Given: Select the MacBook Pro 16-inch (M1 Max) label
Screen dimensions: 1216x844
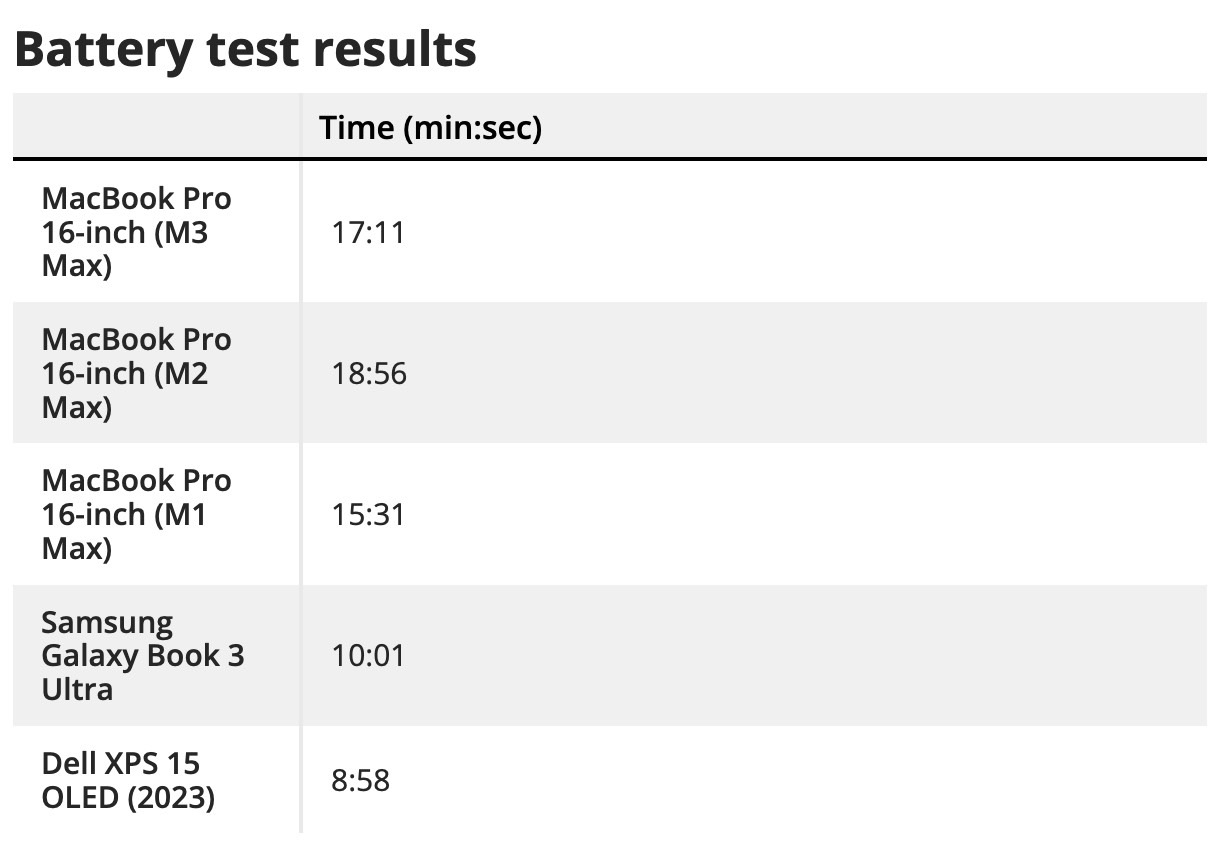Looking at the screenshot, I should click(x=136, y=515).
